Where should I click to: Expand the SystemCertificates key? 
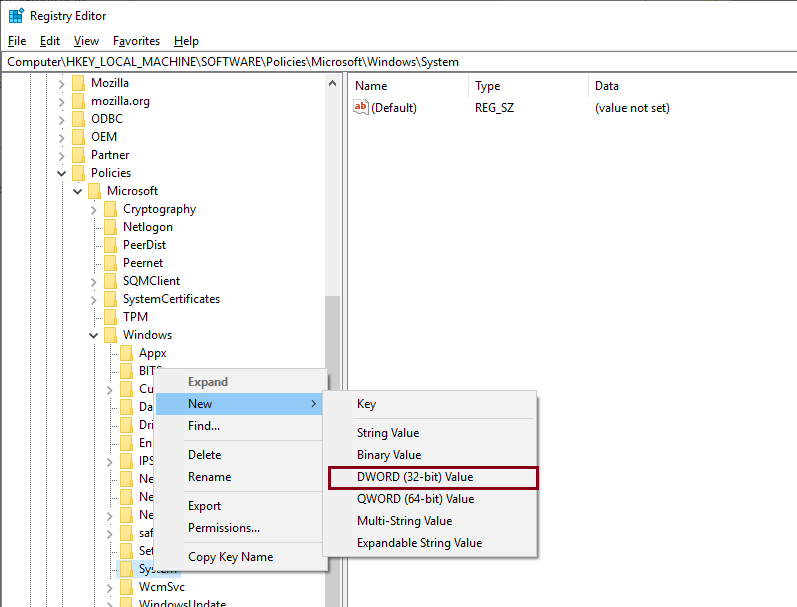click(94, 299)
